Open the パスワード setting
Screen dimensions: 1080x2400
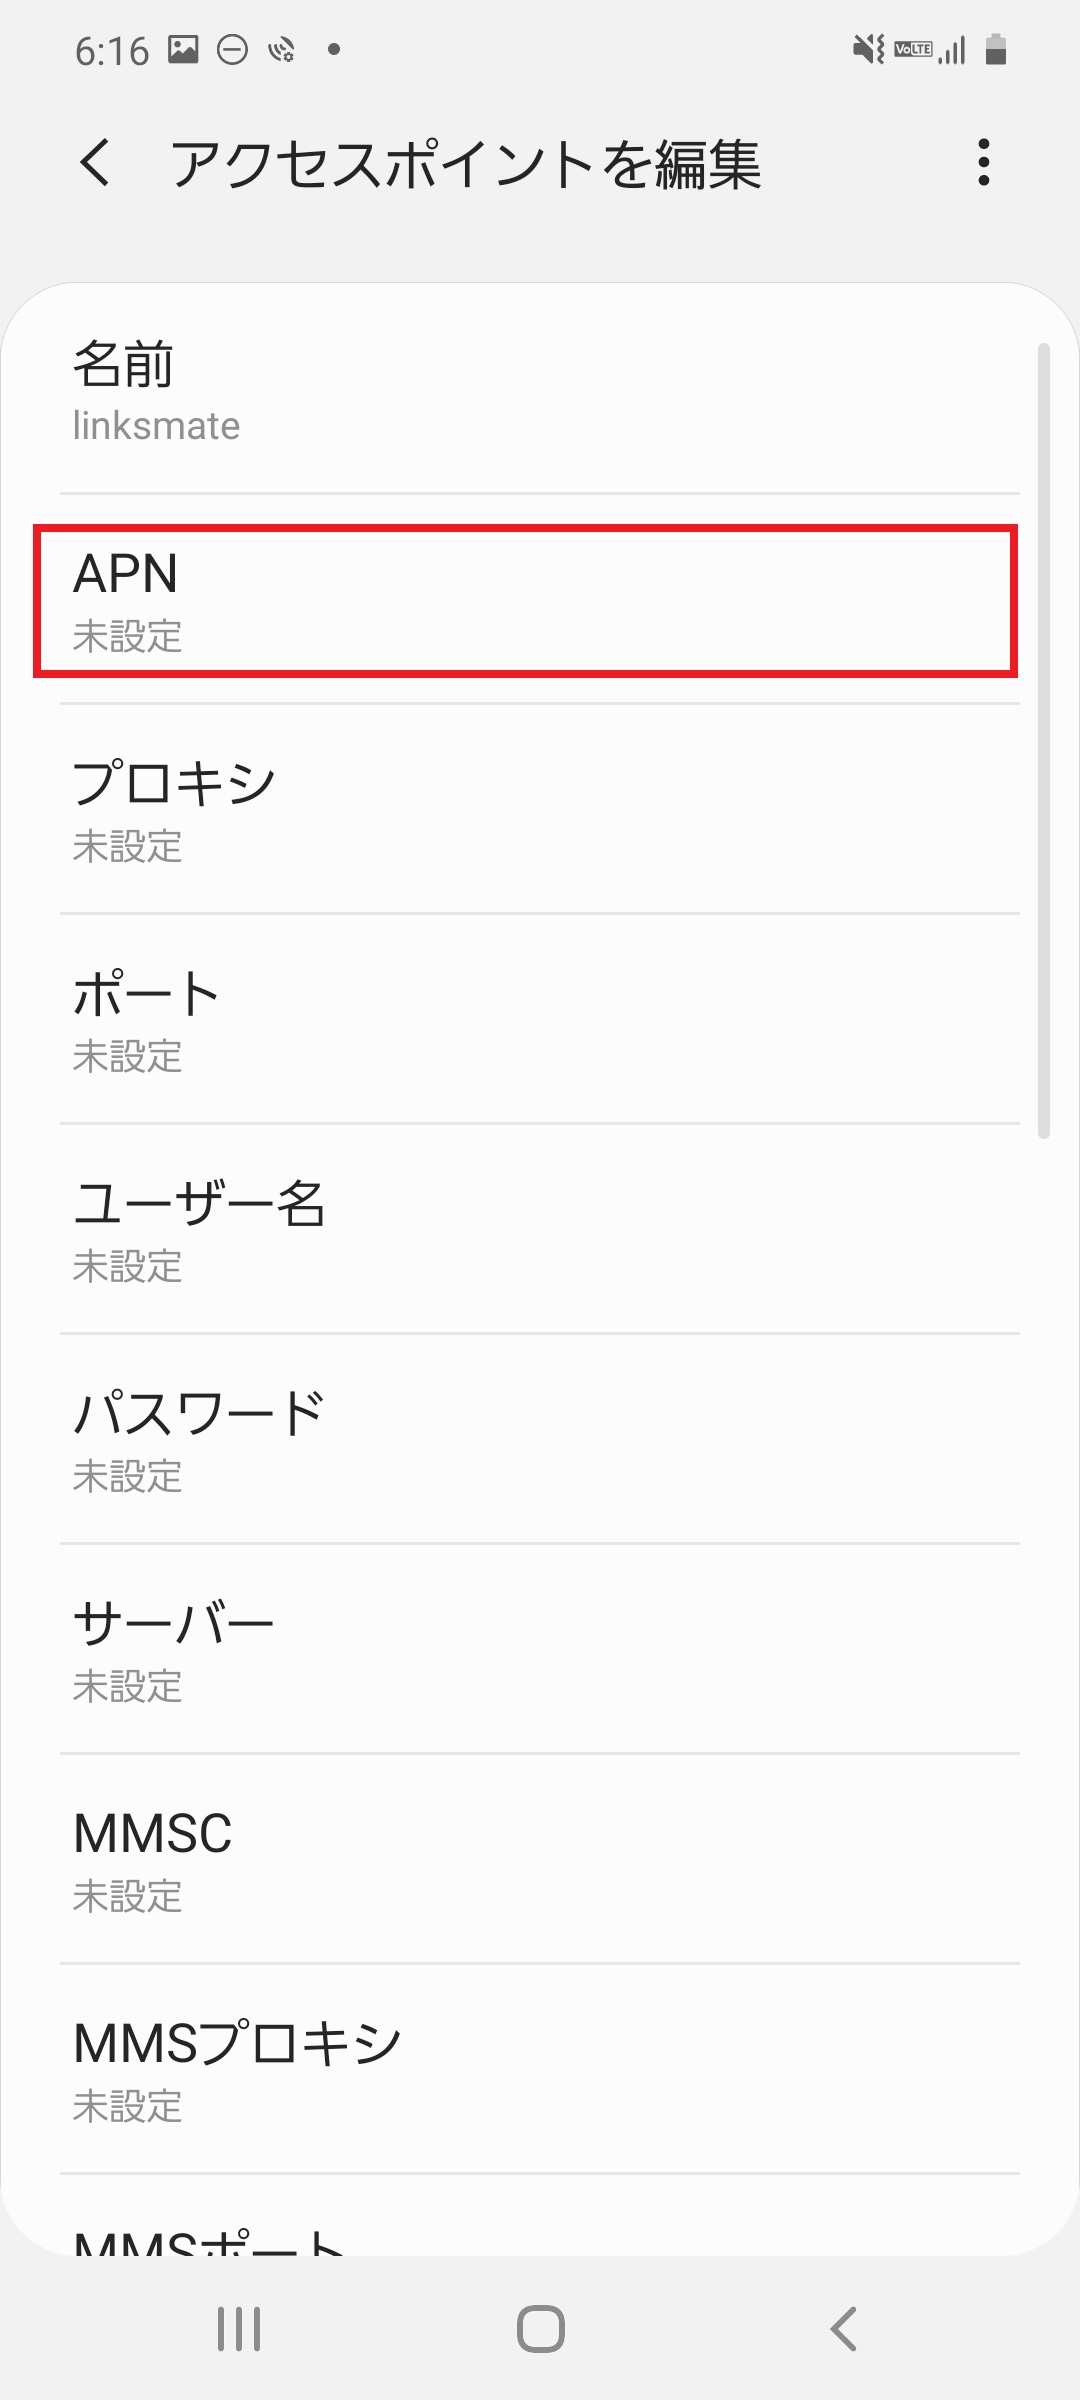tap(540, 1440)
